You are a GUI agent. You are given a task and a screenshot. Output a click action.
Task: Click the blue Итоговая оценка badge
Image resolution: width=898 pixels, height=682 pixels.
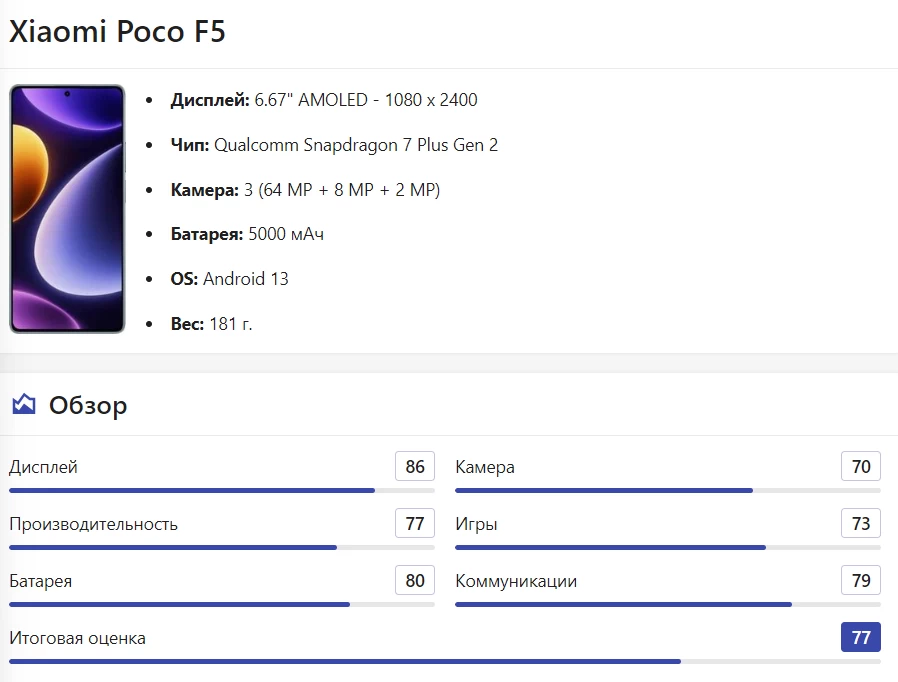coord(861,638)
